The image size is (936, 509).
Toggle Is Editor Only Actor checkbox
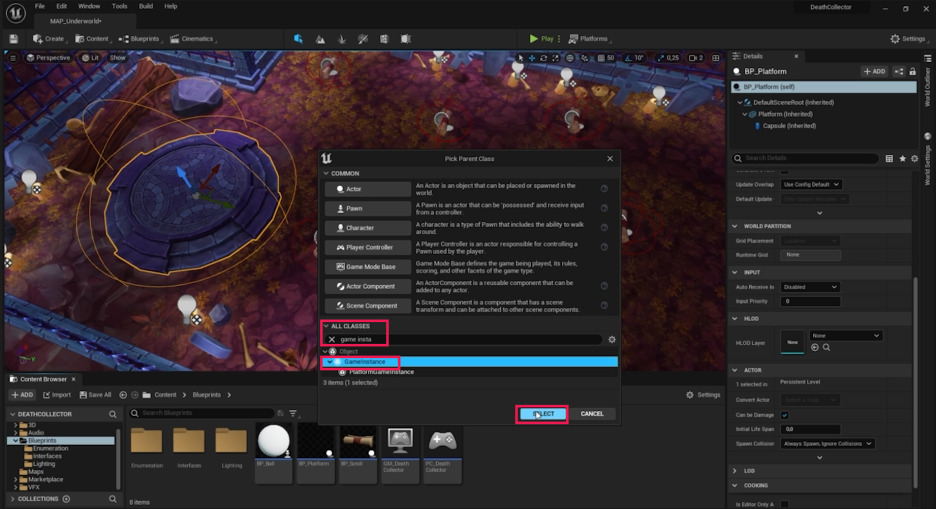[785, 504]
